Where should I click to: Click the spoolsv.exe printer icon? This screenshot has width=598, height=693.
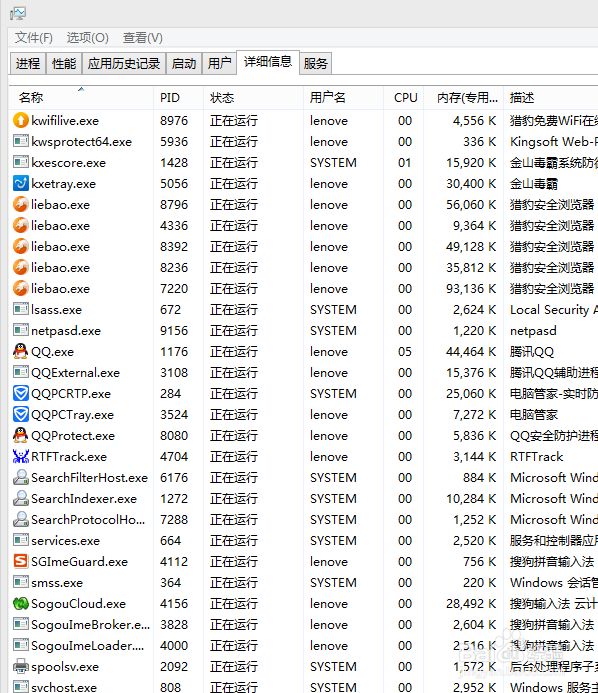tap(21, 666)
